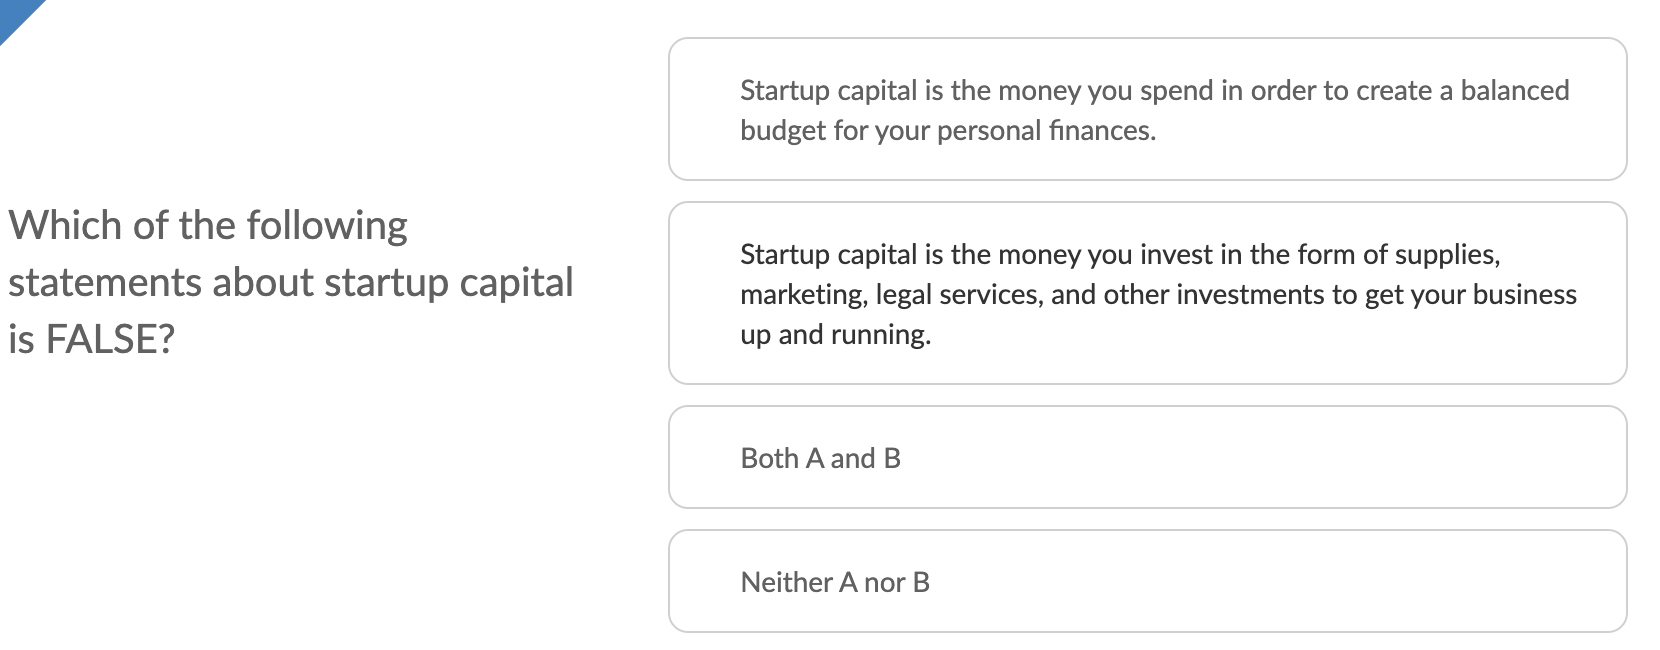Image resolution: width=1660 pixels, height=650 pixels.
Task: Click 'Both A and B' label text
Action: pos(820,458)
